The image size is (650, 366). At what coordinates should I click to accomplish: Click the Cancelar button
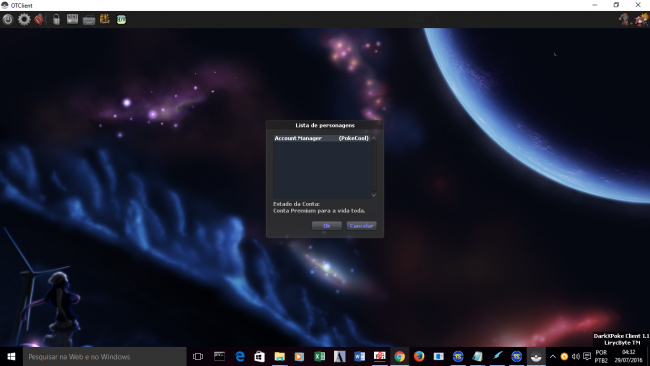click(361, 225)
